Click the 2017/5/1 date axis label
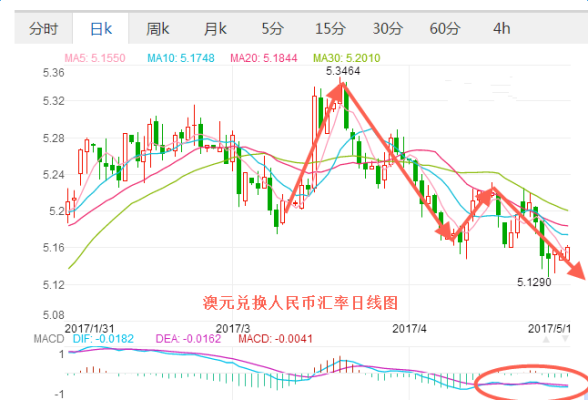 point(549,328)
